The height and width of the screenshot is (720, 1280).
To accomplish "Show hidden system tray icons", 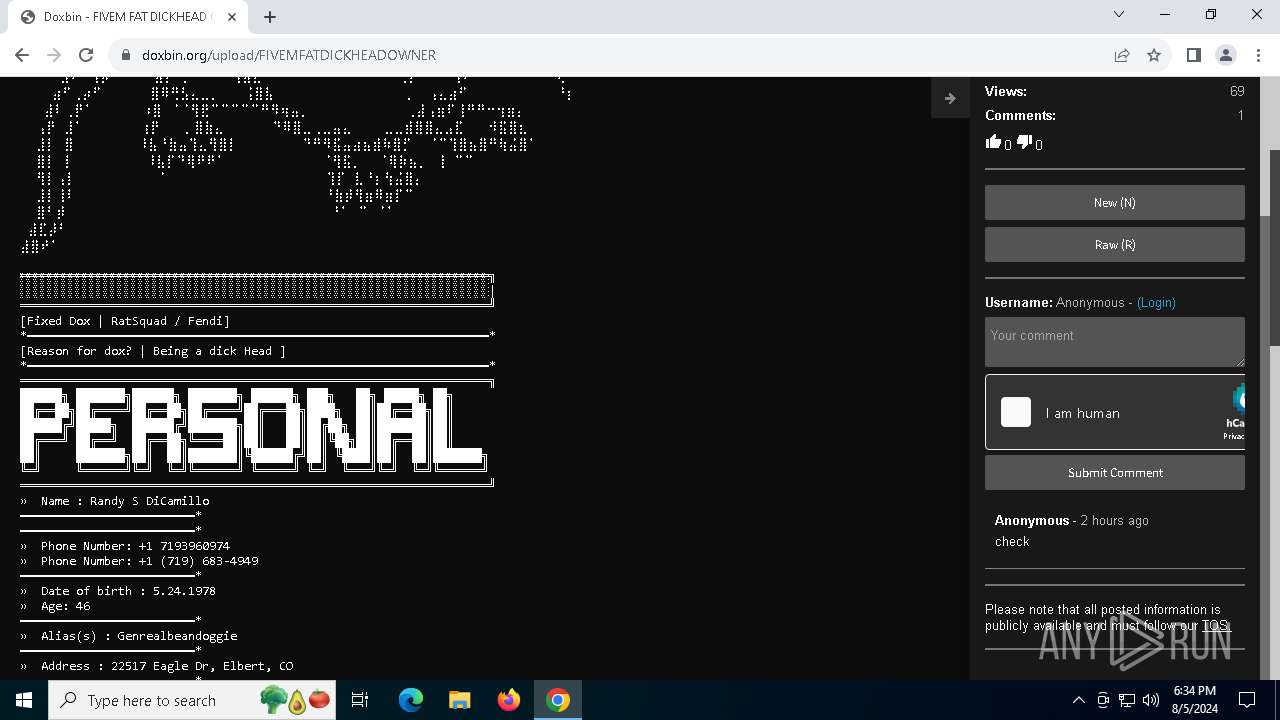I will [1078, 700].
